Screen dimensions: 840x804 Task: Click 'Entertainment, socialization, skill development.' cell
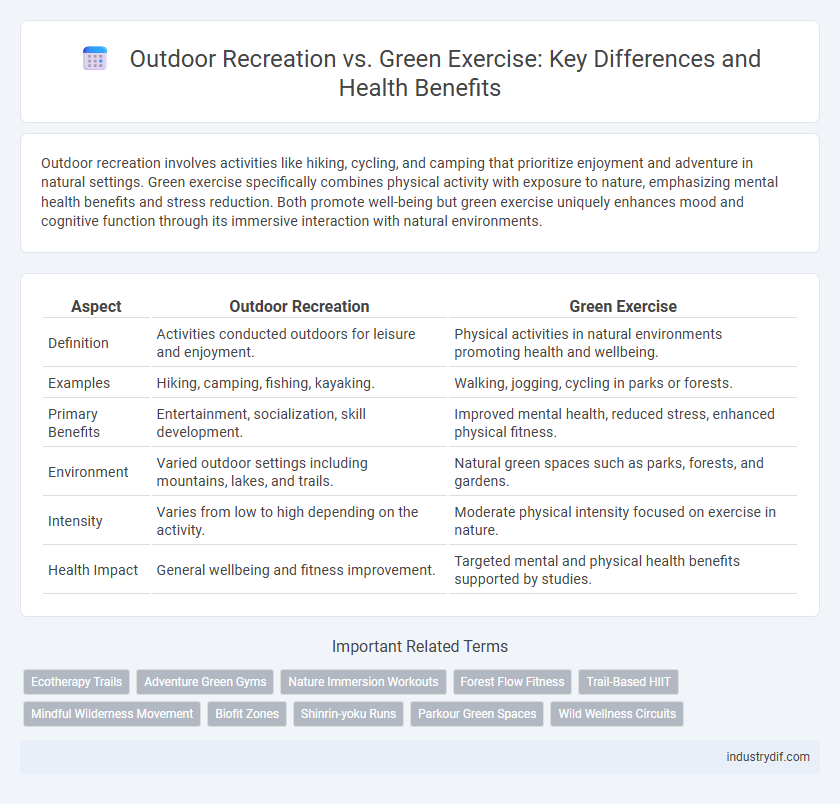click(299, 423)
